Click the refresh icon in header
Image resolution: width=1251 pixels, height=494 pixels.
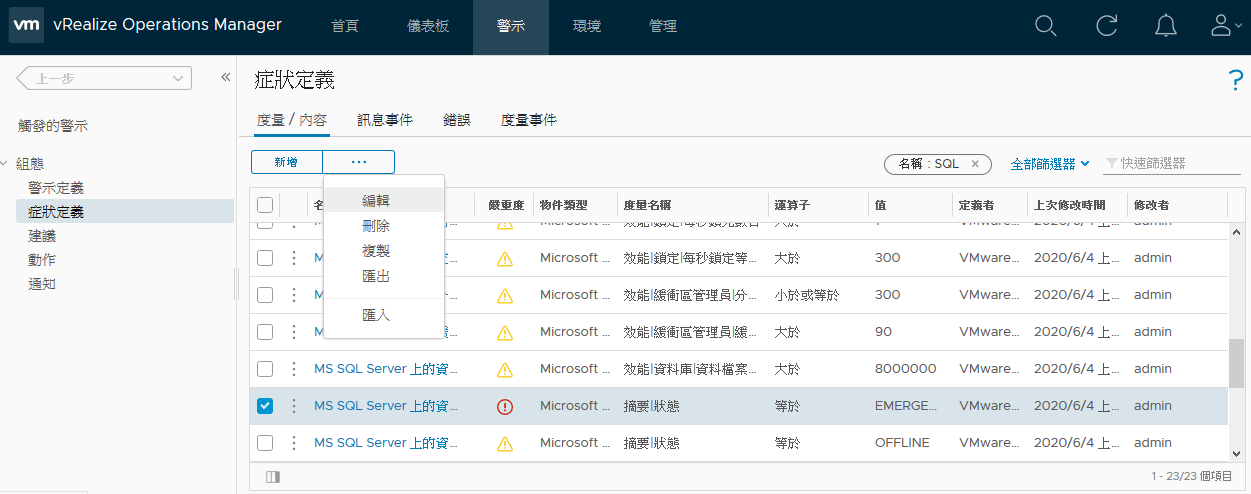(x=1106, y=27)
